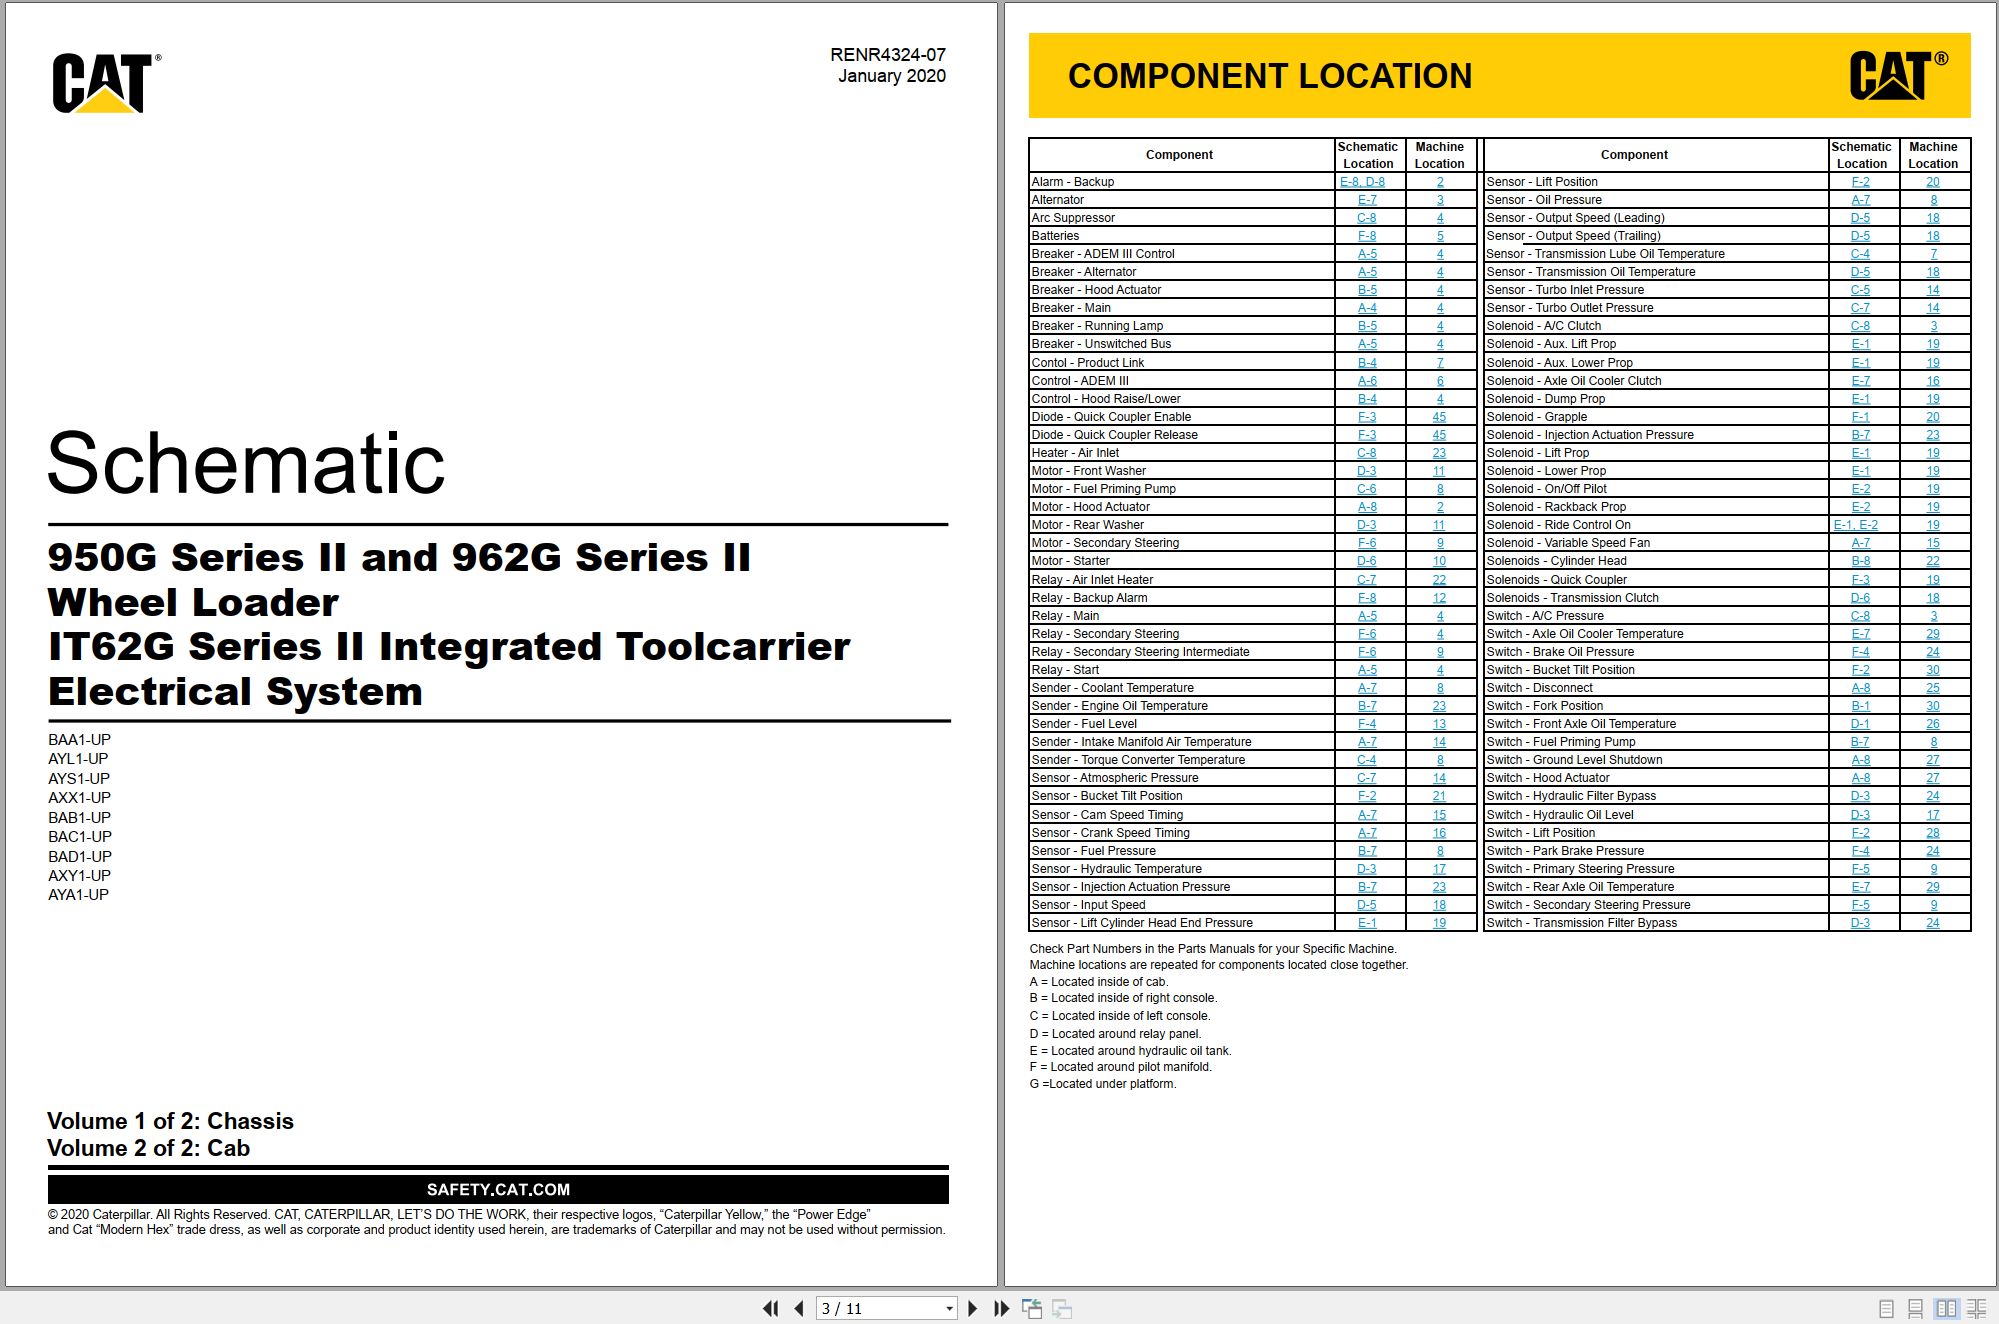Open Switch - Front Axle Oil Temperature link D-1
Viewport: 1999px width, 1324px height.
pos(1860,724)
